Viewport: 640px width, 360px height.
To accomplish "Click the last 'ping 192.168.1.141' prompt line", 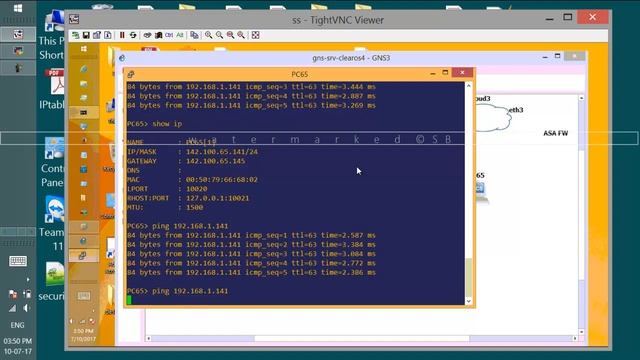I will [178, 291].
